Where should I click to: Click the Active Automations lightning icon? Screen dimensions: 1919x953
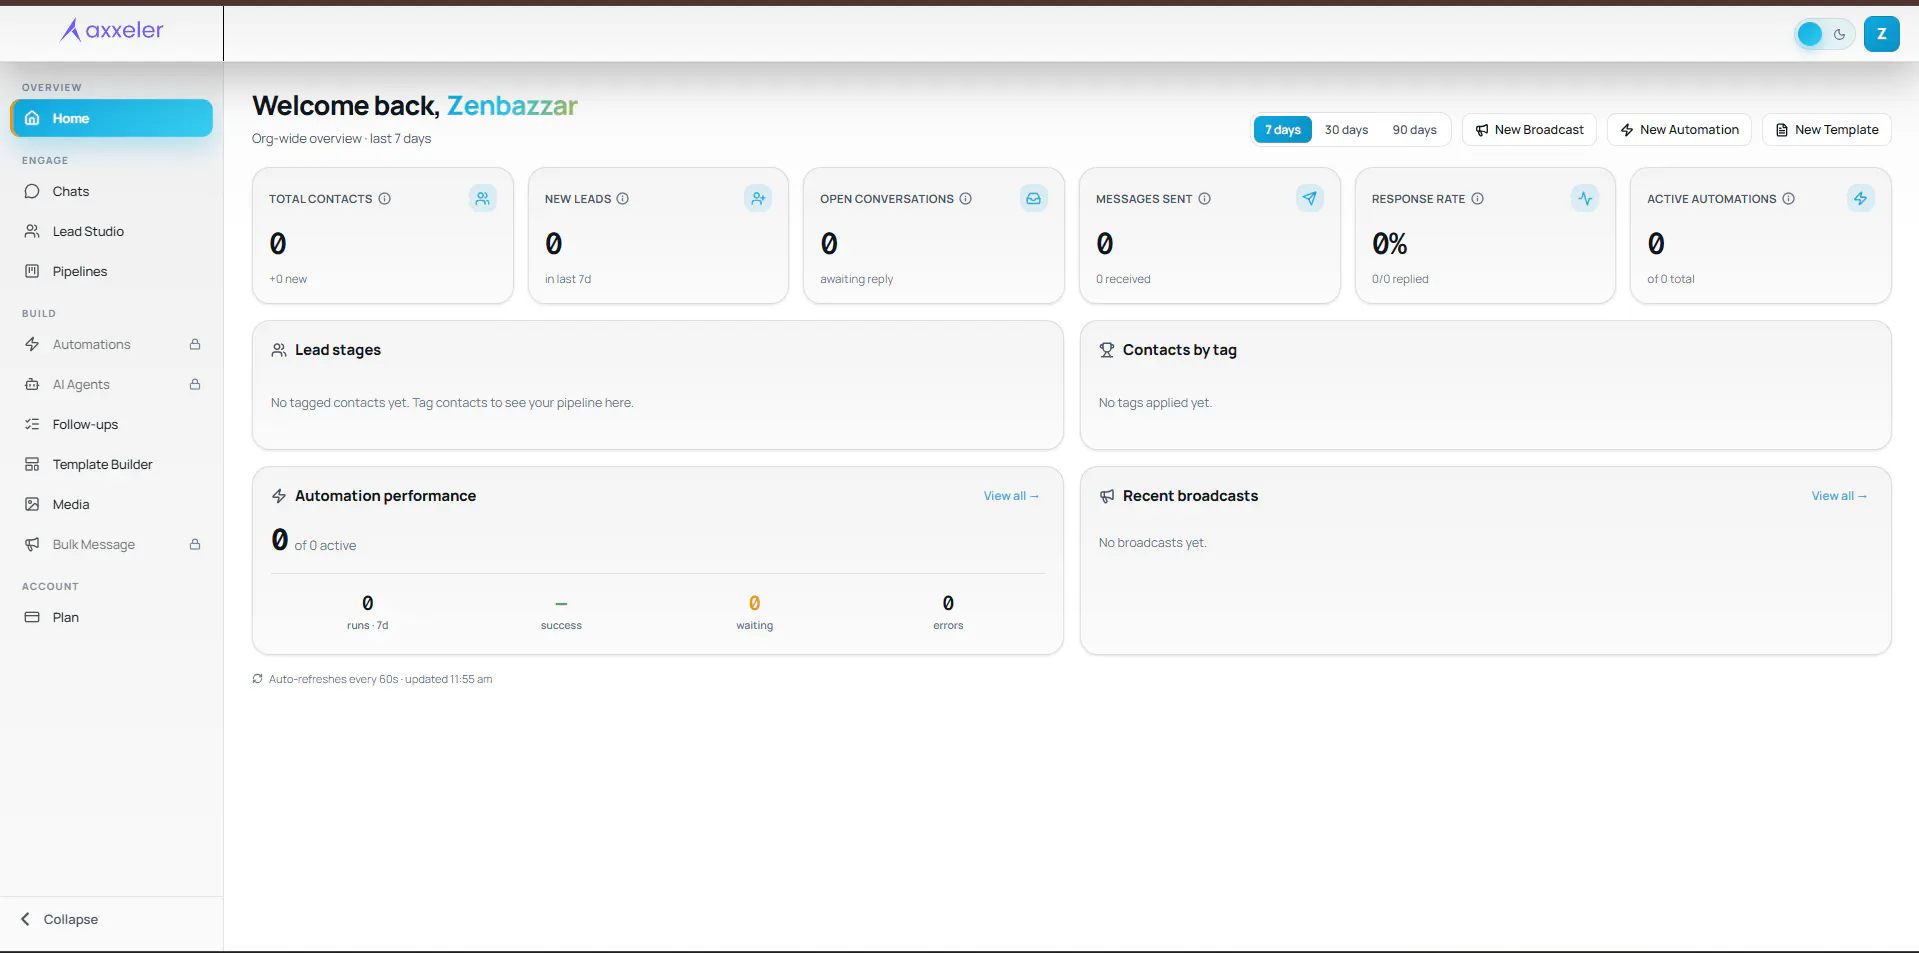(1861, 198)
